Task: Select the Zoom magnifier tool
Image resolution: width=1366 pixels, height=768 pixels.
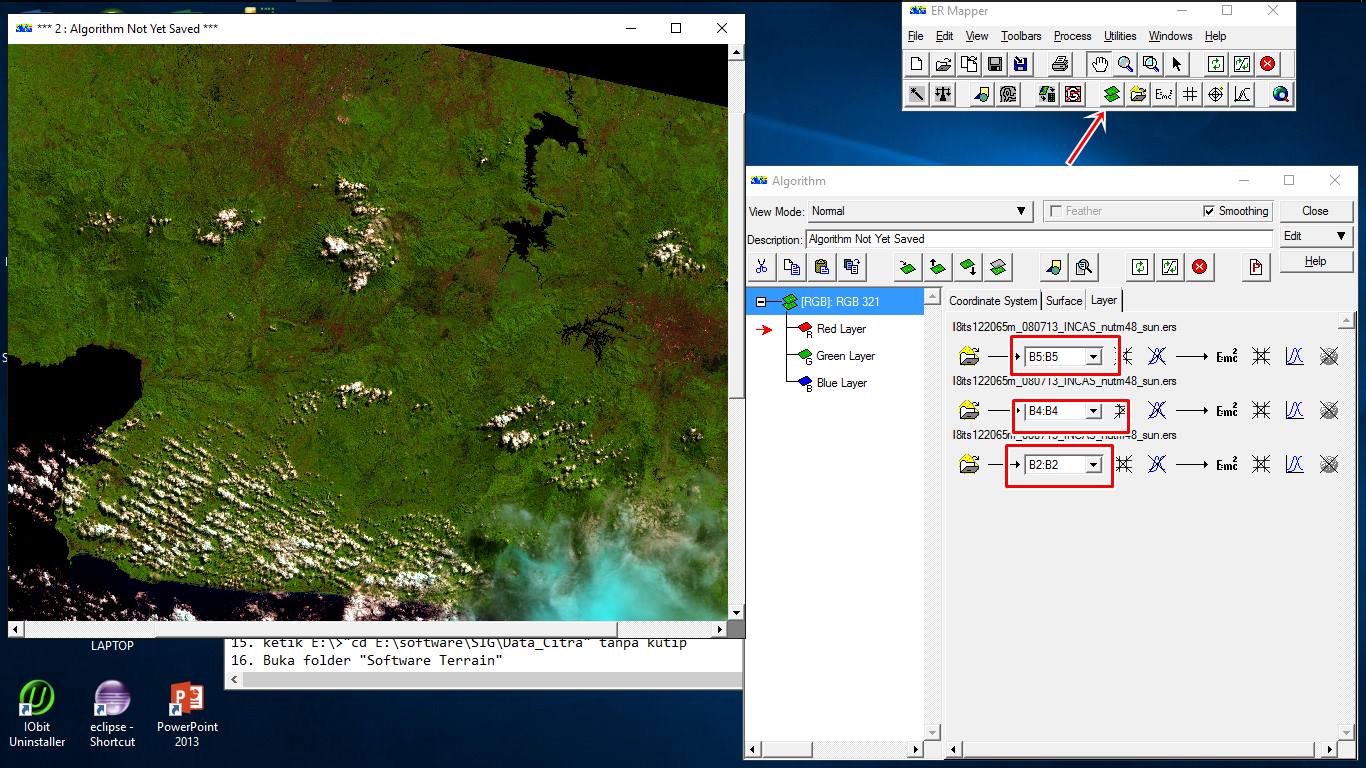Action: coord(1125,63)
